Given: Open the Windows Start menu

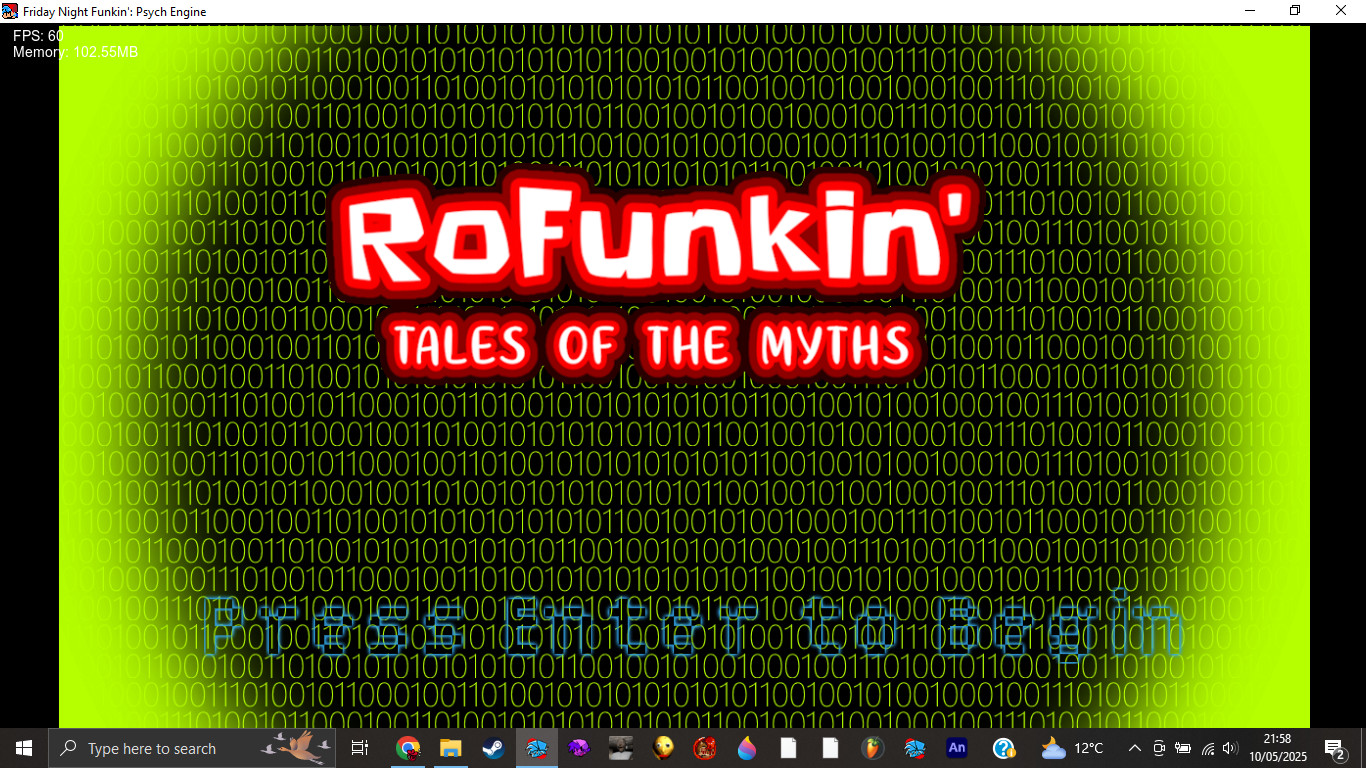Looking at the screenshot, I should pos(24,748).
